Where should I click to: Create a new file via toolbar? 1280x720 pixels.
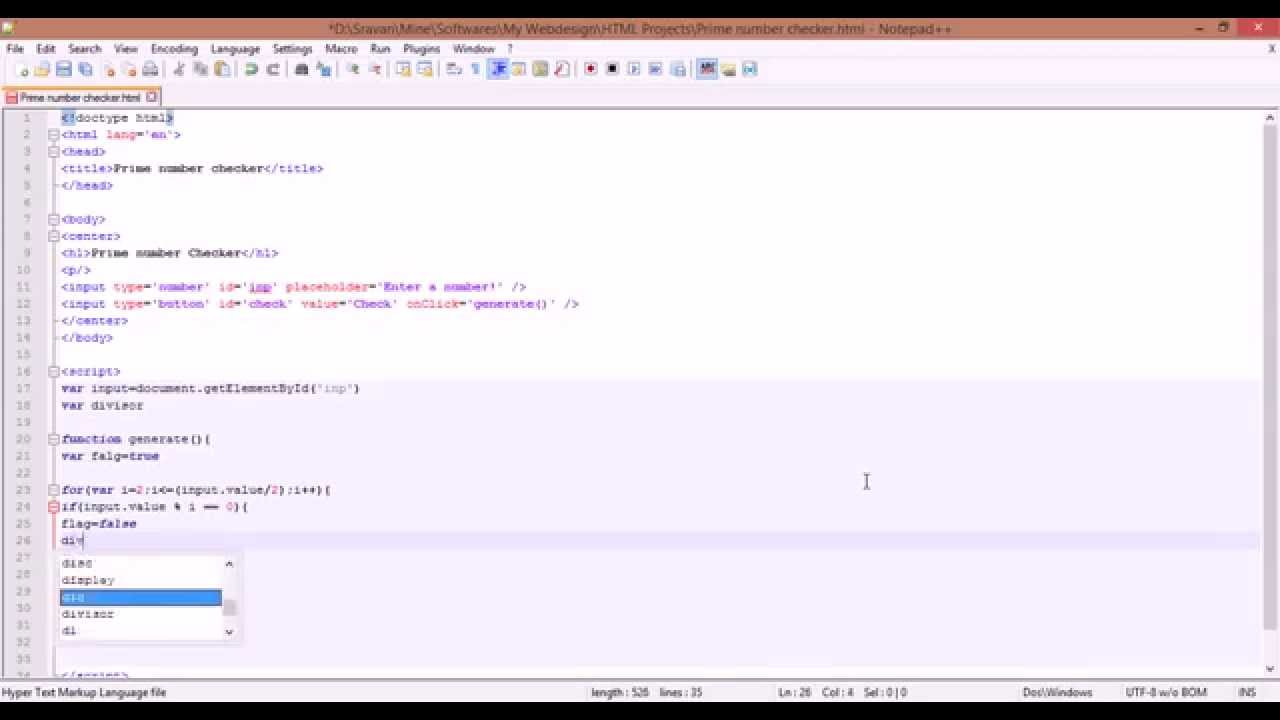point(22,69)
